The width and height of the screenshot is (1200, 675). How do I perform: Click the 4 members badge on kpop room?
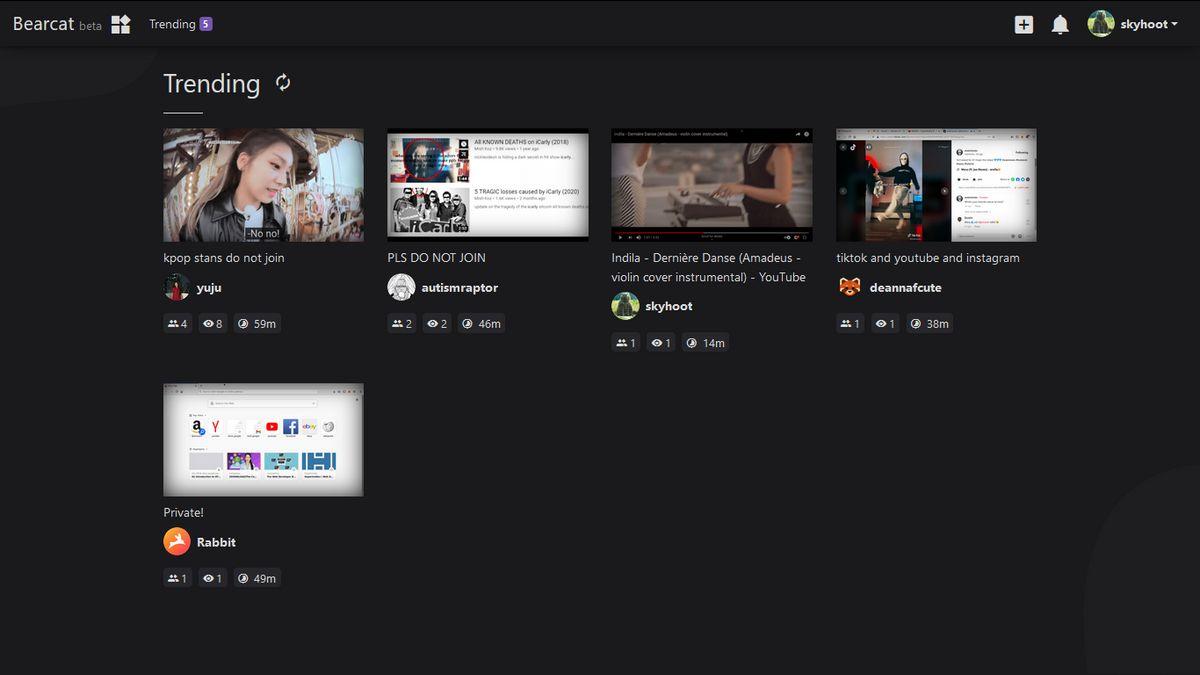[x=178, y=324]
